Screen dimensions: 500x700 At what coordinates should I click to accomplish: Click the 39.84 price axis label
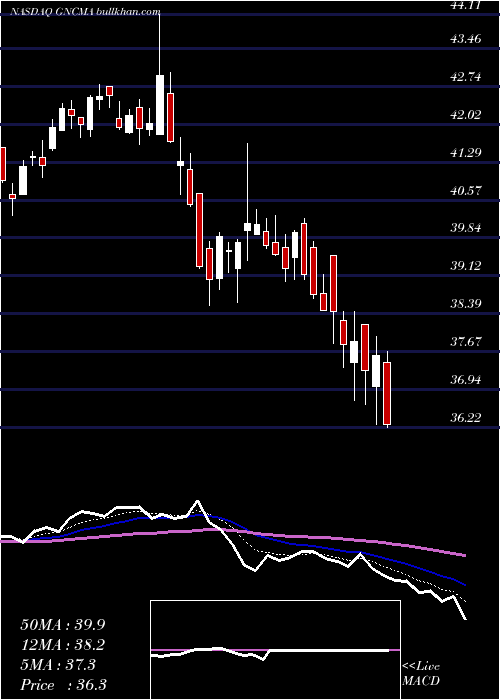click(466, 228)
